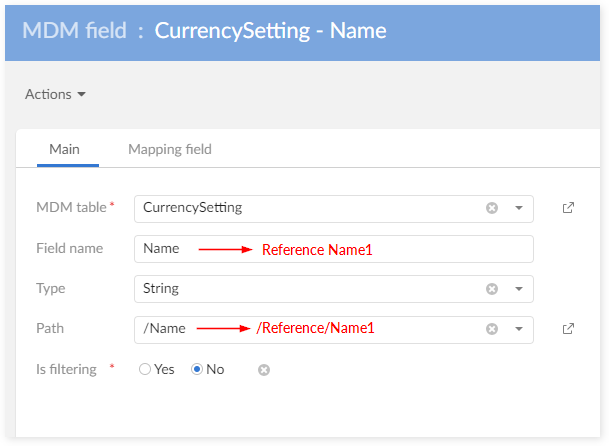Open the Path external link icon
The height and width of the screenshot is (446, 609).
point(568,329)
